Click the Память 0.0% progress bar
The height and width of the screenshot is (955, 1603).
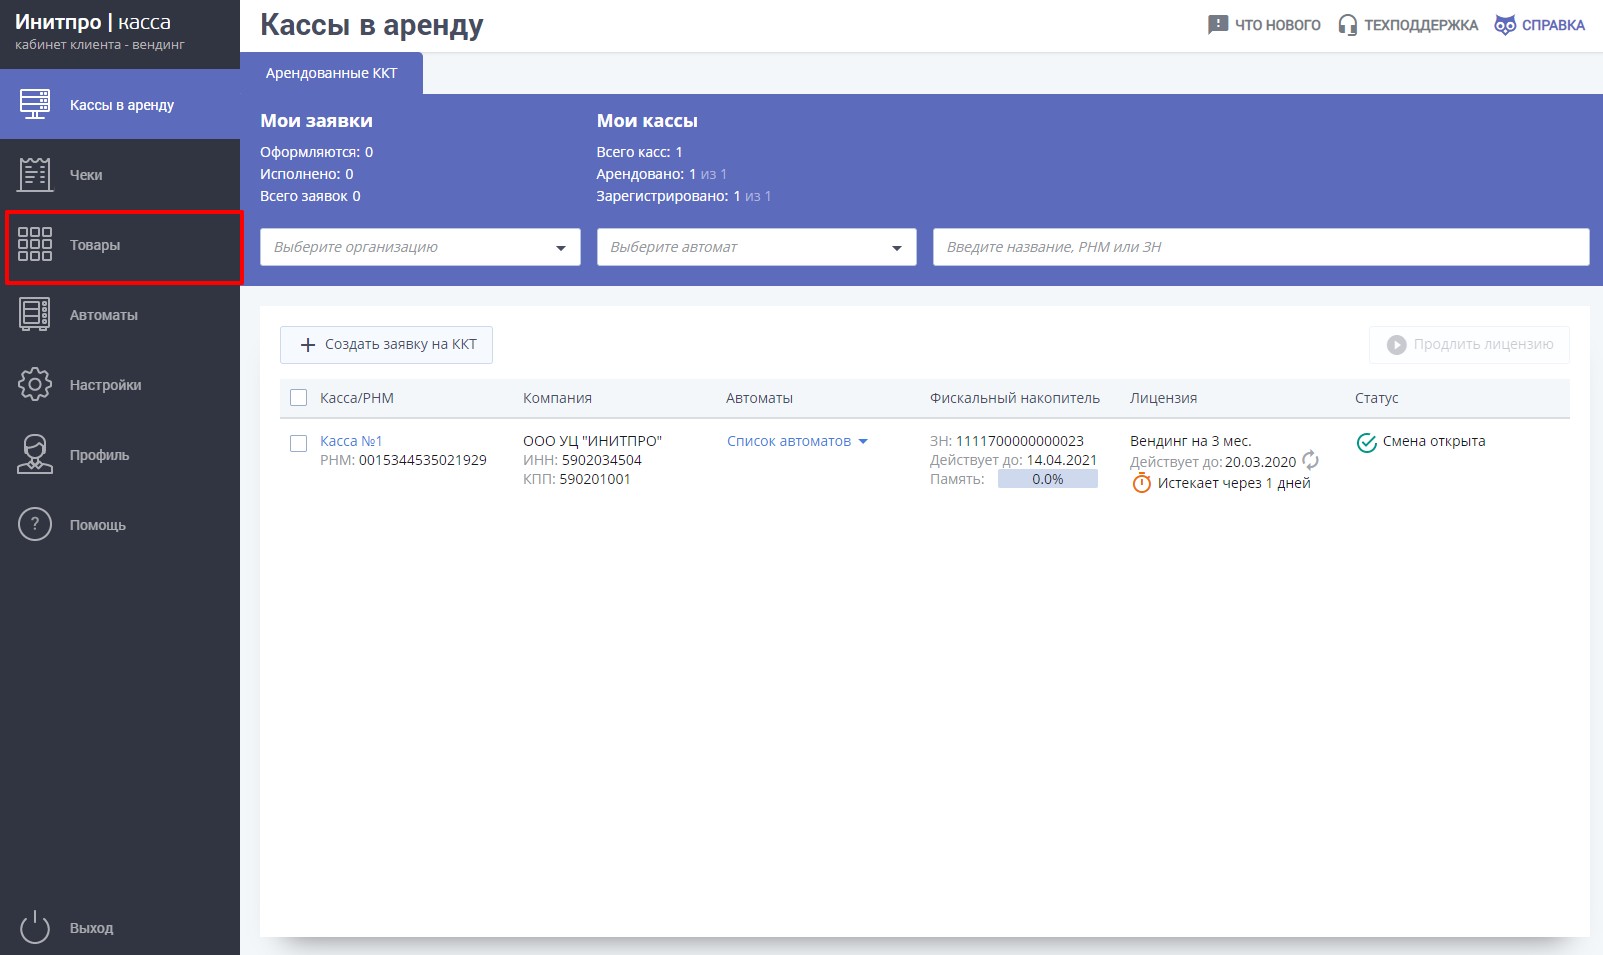[1047, 479]
